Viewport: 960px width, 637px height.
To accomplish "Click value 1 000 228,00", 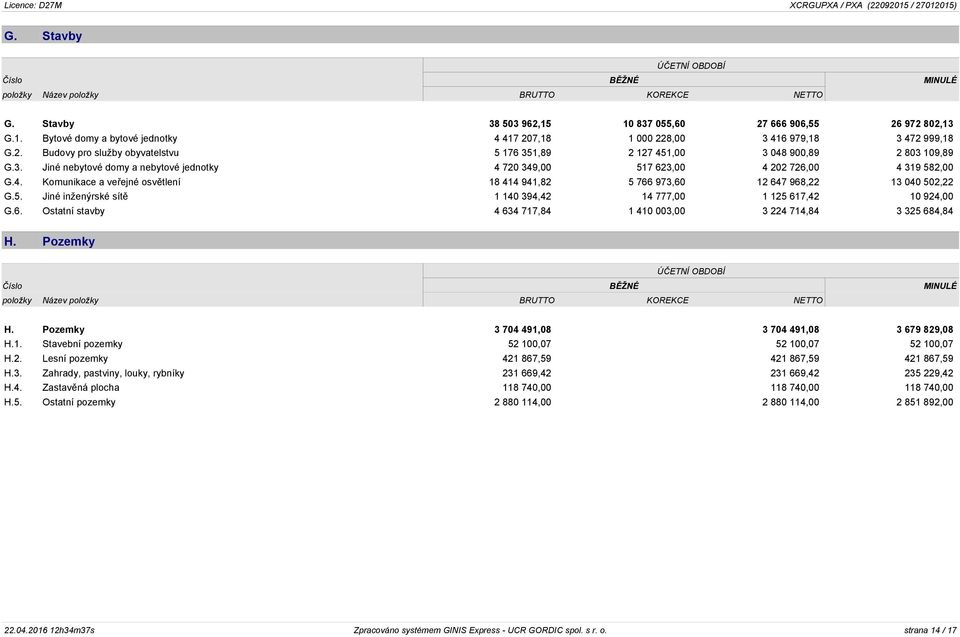I will (x=656, y=138).
